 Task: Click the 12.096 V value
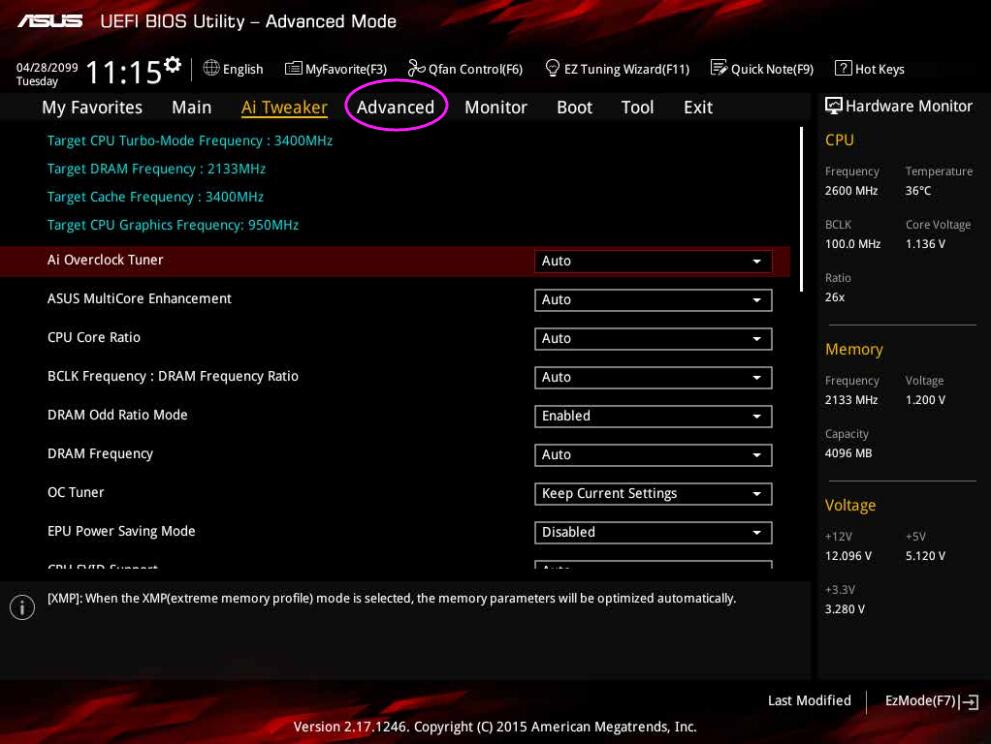point(848,556)
